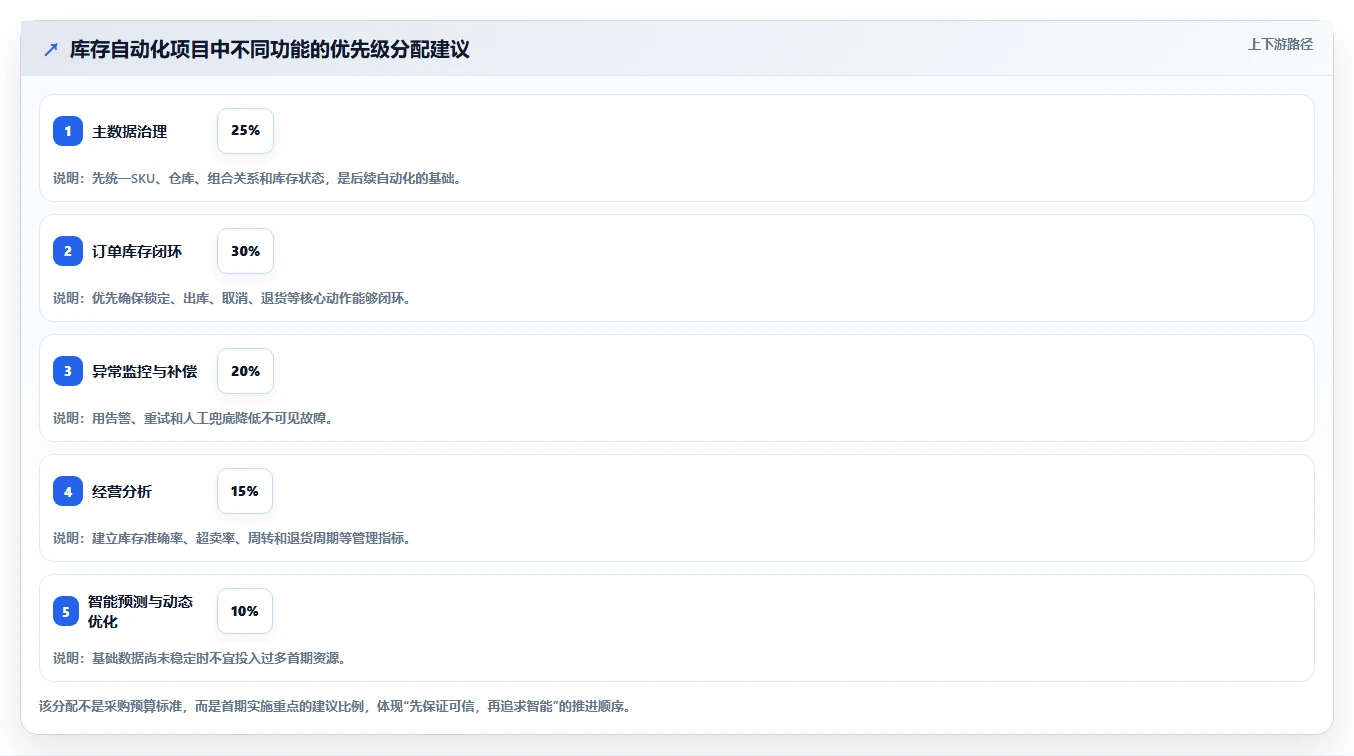This screenshot has width=1354, height=756.
Task: Click footer note starting 该分配不是采购预算标准
Action: (x=335, y=706)
